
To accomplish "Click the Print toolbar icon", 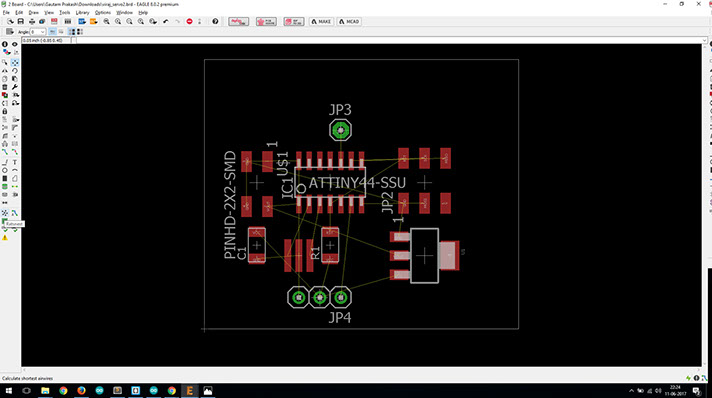I will tap(32, 21).
